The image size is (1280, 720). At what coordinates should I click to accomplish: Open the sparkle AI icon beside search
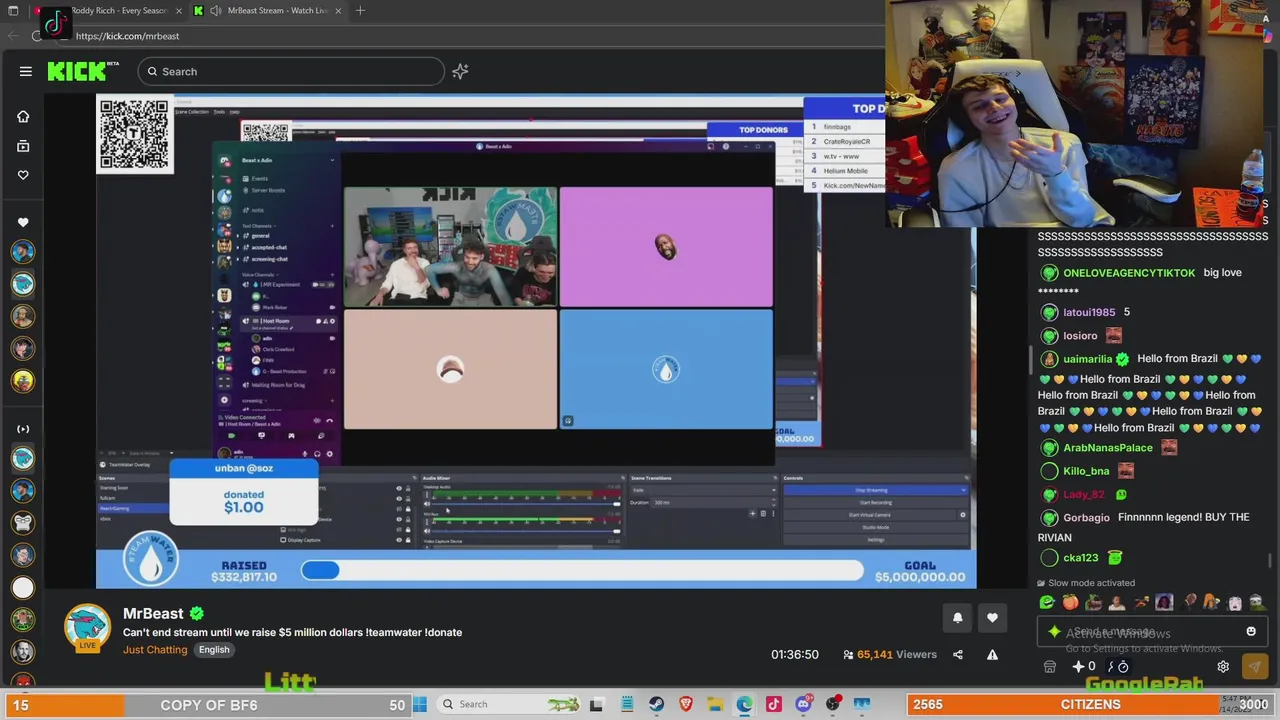coord(460,71)
